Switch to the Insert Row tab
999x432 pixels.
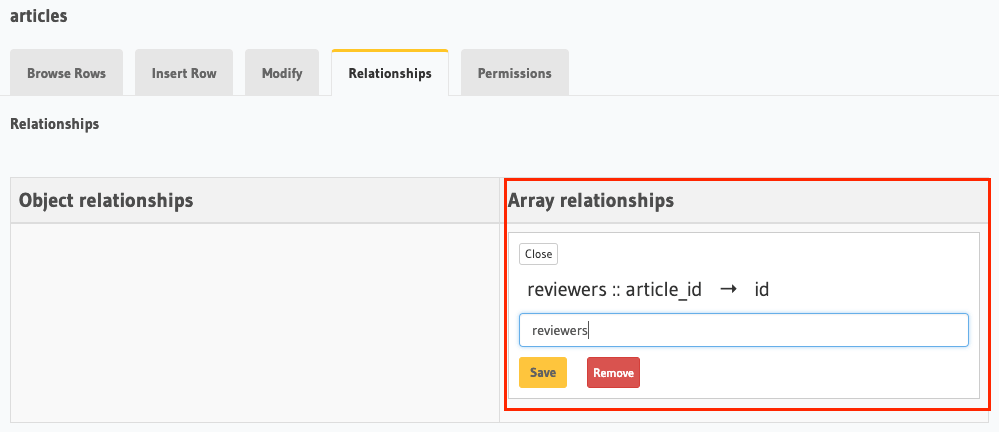coord(184,73)
